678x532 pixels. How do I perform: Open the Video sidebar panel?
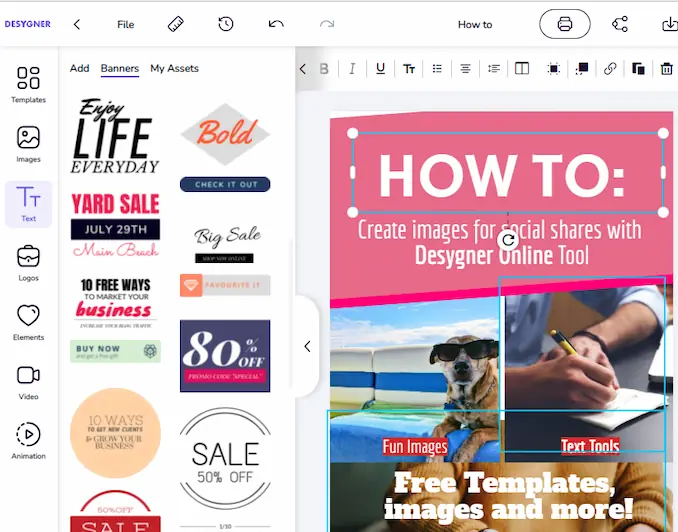click(29, 382)
